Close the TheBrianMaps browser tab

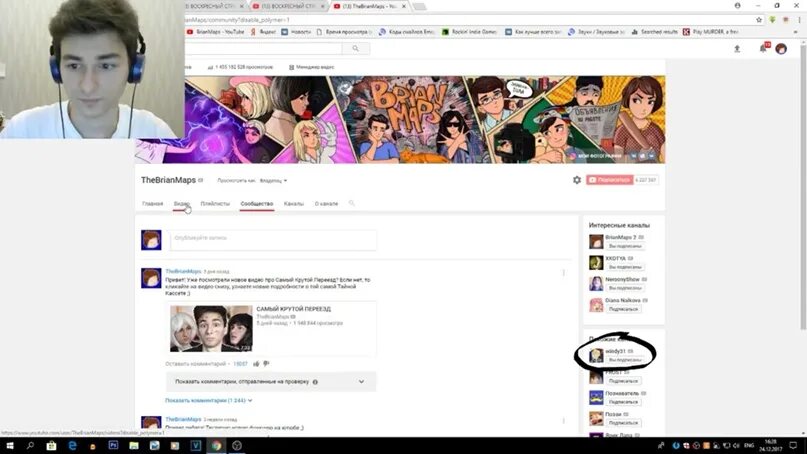coord(404,6)
